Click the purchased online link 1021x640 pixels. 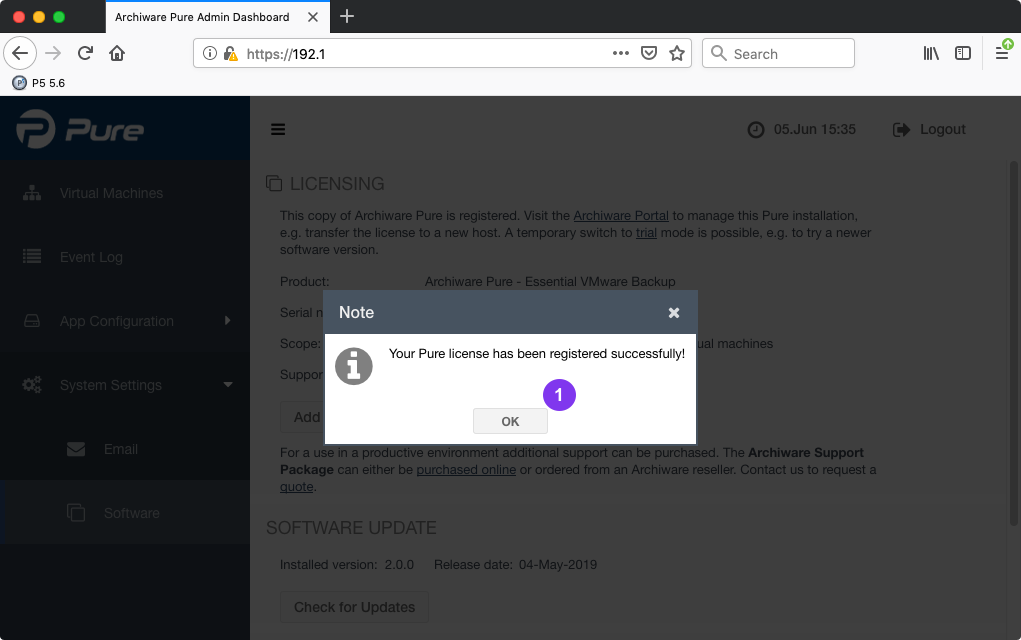(x=466, y=469)
